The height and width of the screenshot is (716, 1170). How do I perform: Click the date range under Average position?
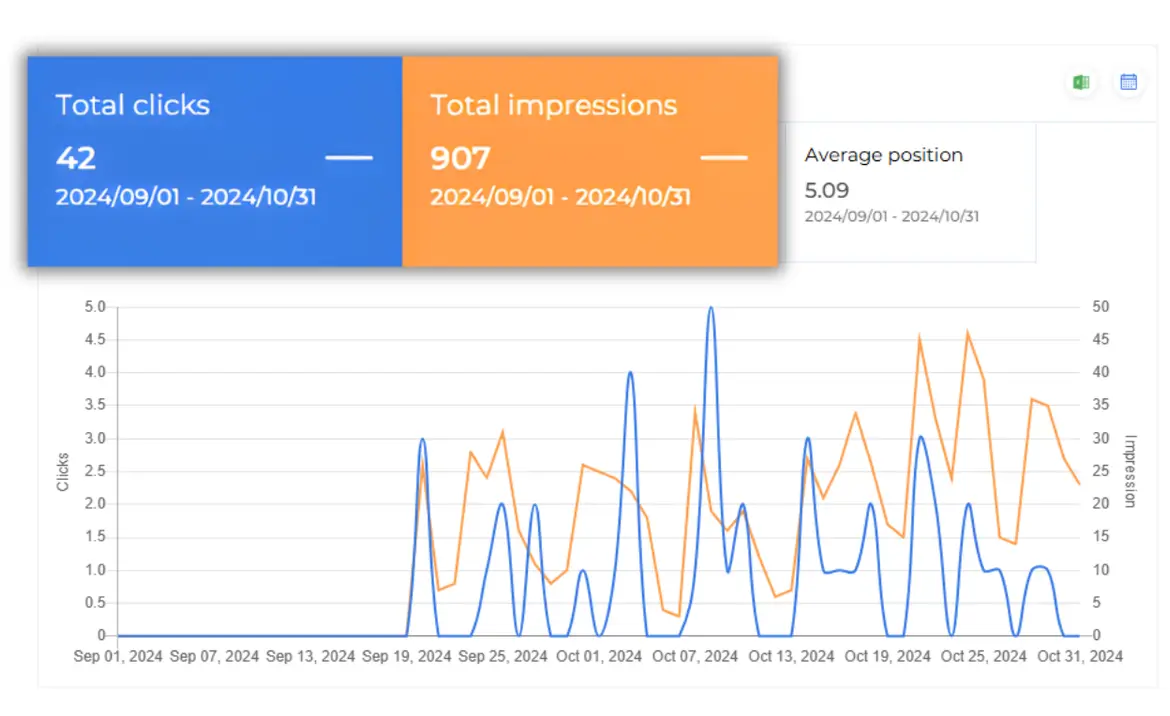(891, 216)
